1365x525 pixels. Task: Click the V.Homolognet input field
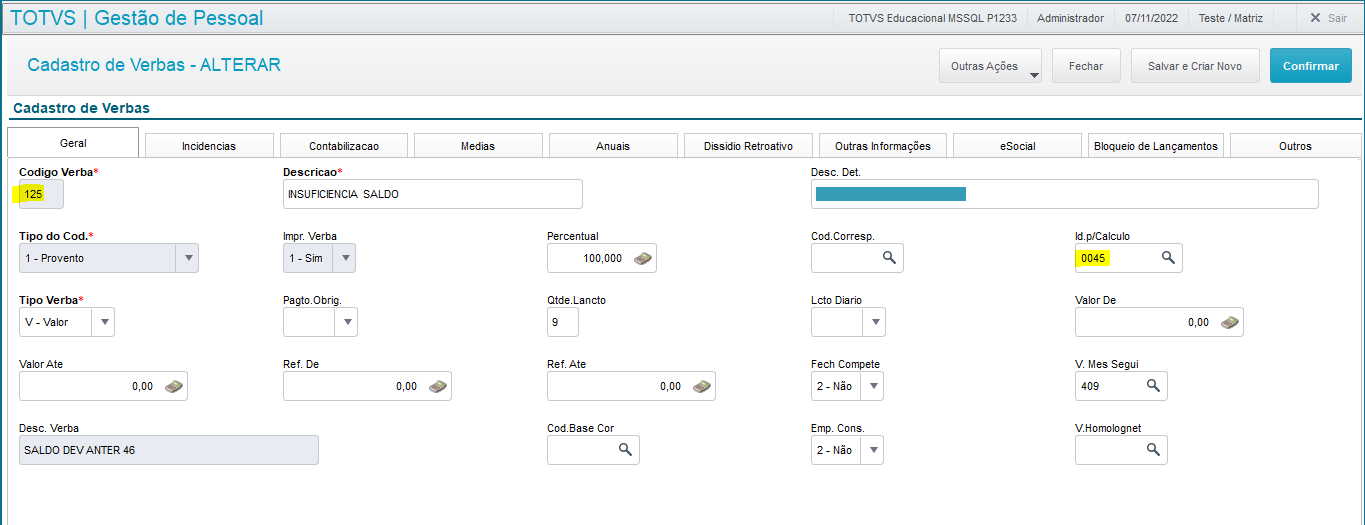click(1121, 450)
